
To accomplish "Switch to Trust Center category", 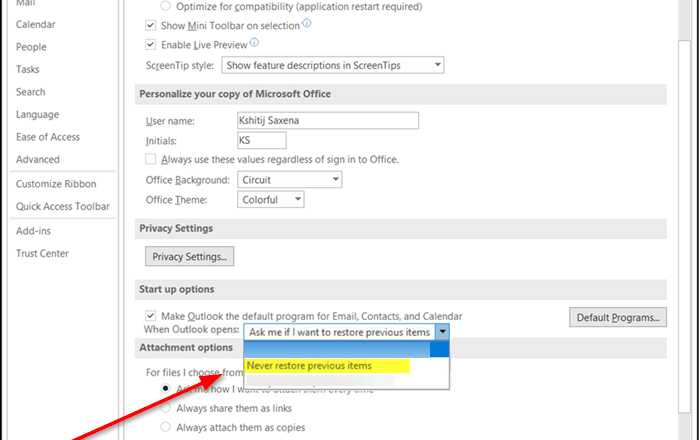I will pyautogui.click(x=42, y=253).
